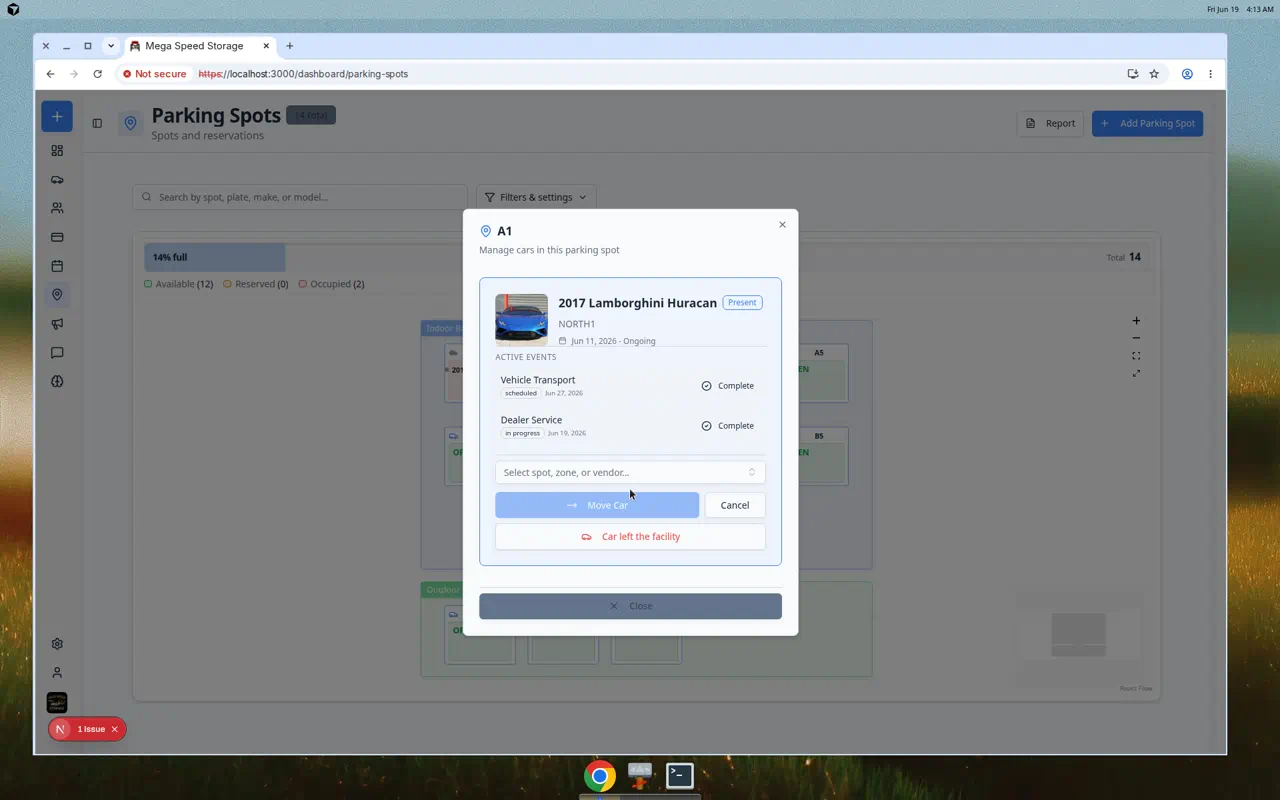Open the Filters & settings dropdown
The image size is (1280, 800).
(x=536, y=197)
